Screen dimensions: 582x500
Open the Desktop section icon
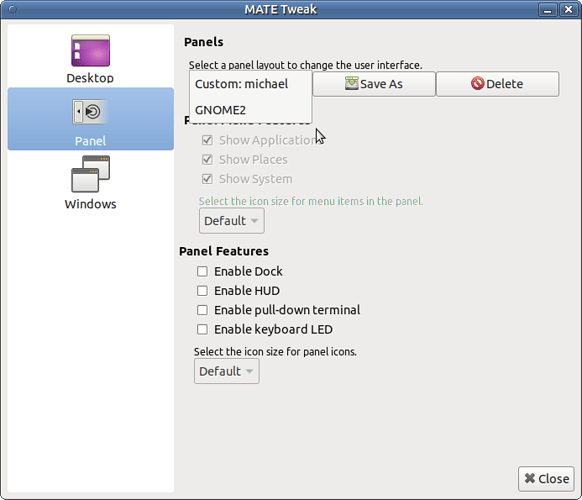point(90,51)
